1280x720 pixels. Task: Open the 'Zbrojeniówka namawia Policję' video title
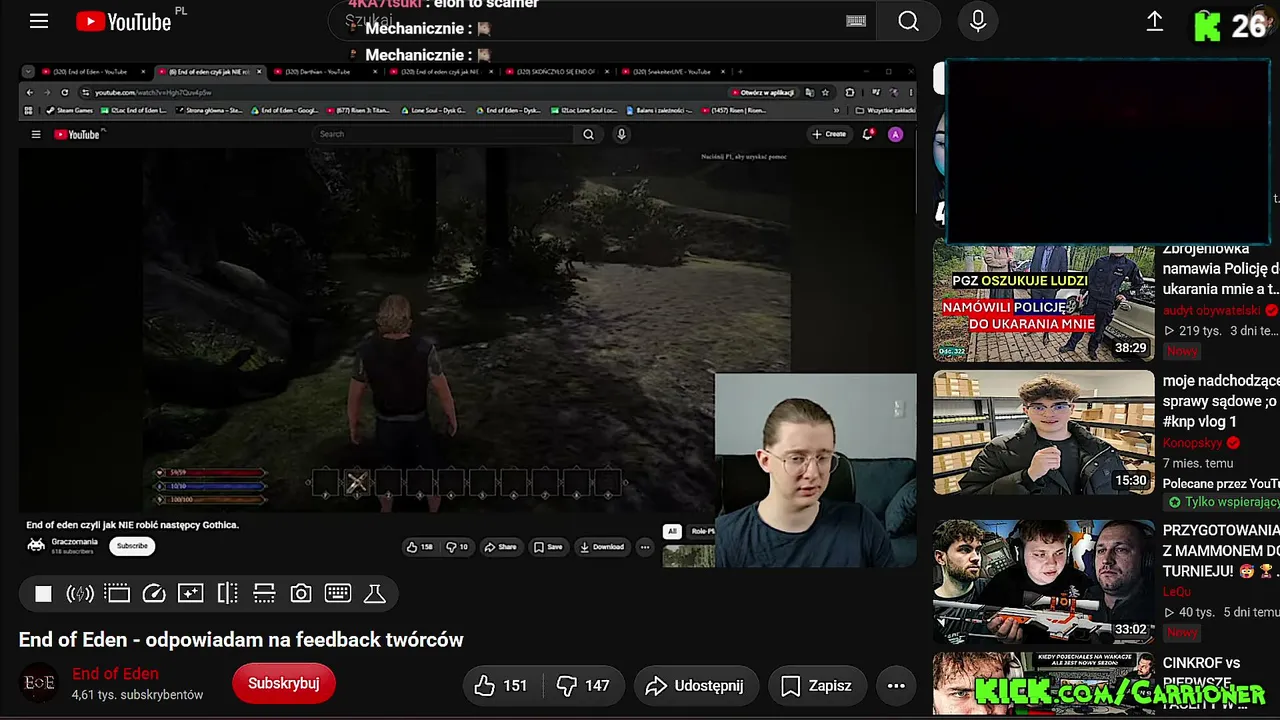(1221, 269)
